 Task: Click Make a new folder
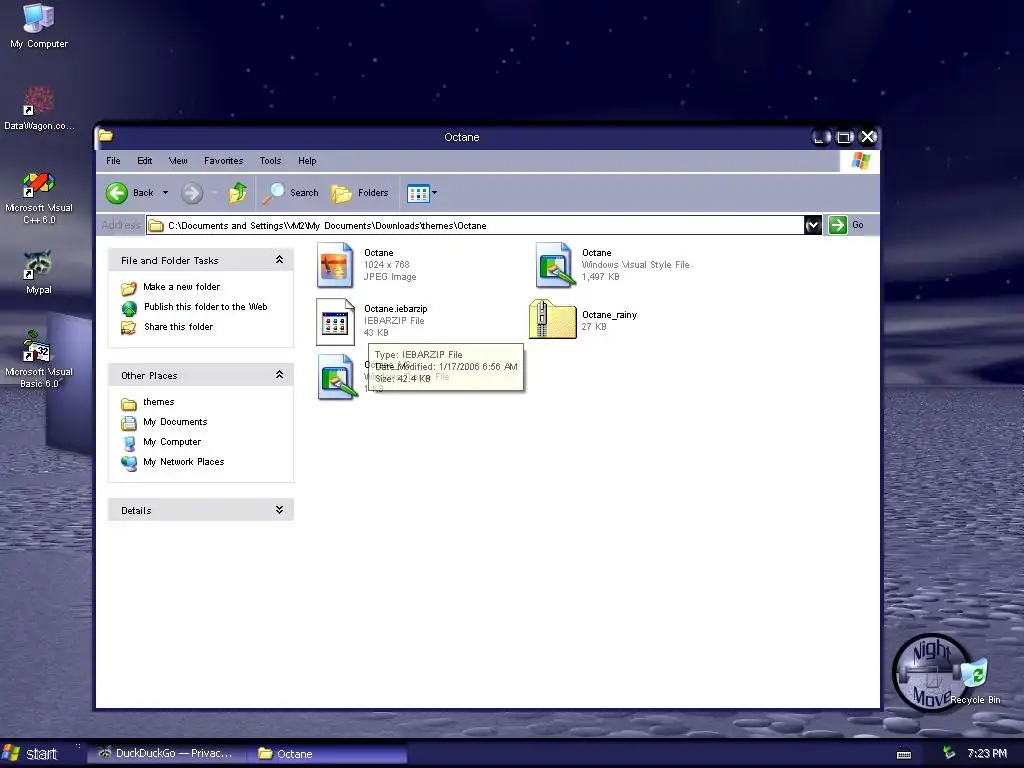pos(182,287)
